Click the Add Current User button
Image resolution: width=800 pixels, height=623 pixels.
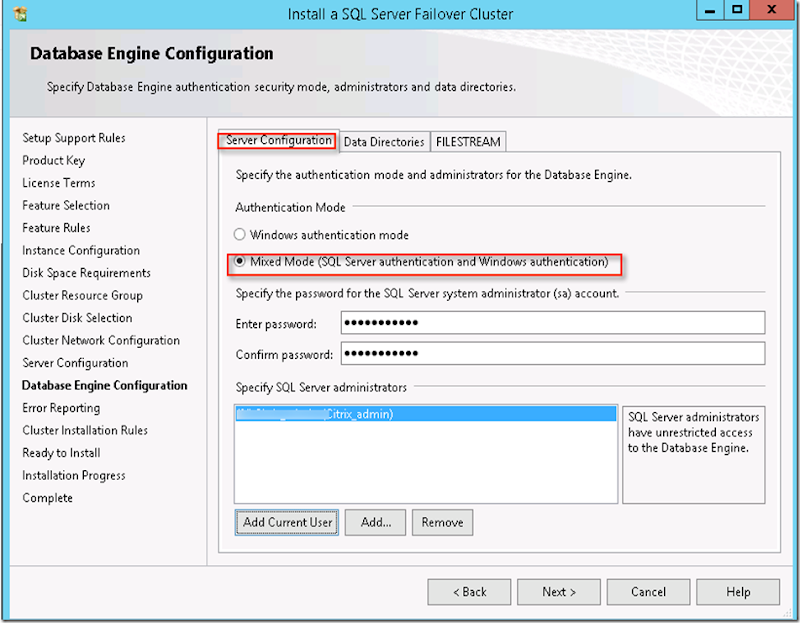click(287, 522)
